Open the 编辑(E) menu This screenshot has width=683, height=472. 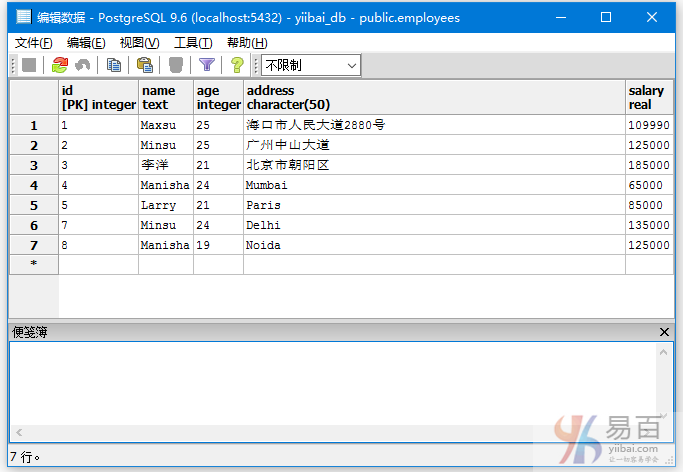pyautogui.click(x=86, y=42)
